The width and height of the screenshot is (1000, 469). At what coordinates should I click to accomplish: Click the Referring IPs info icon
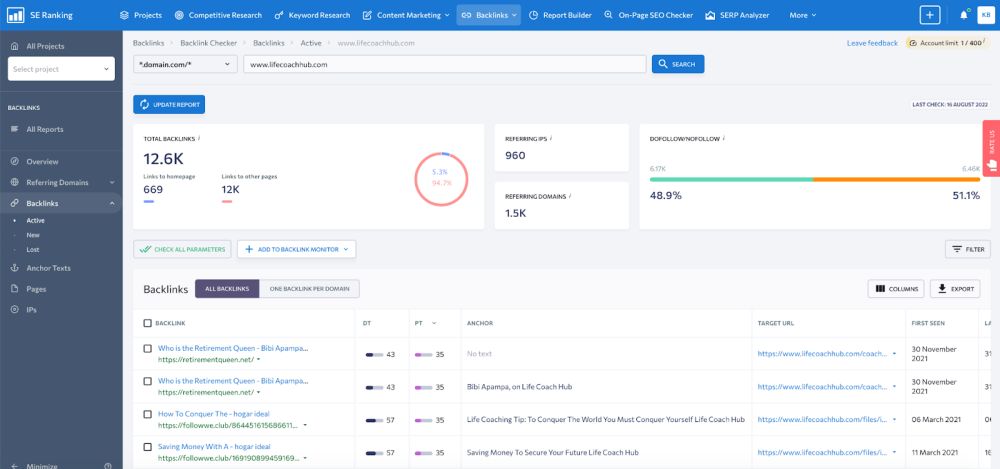[x=551, y=138]
